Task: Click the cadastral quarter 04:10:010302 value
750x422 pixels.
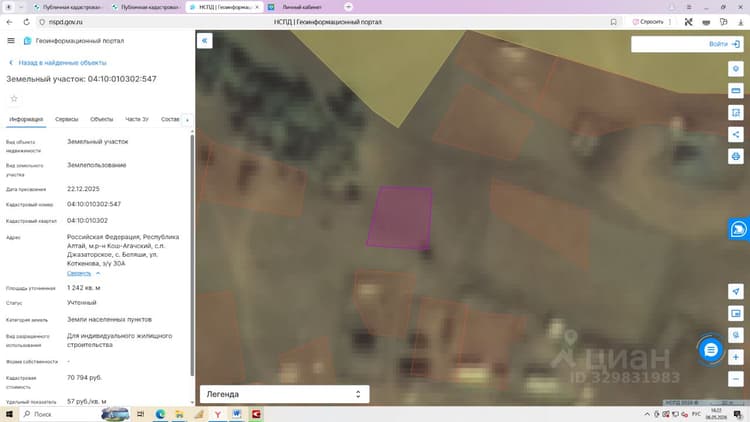Action: [x=87, y=221]
